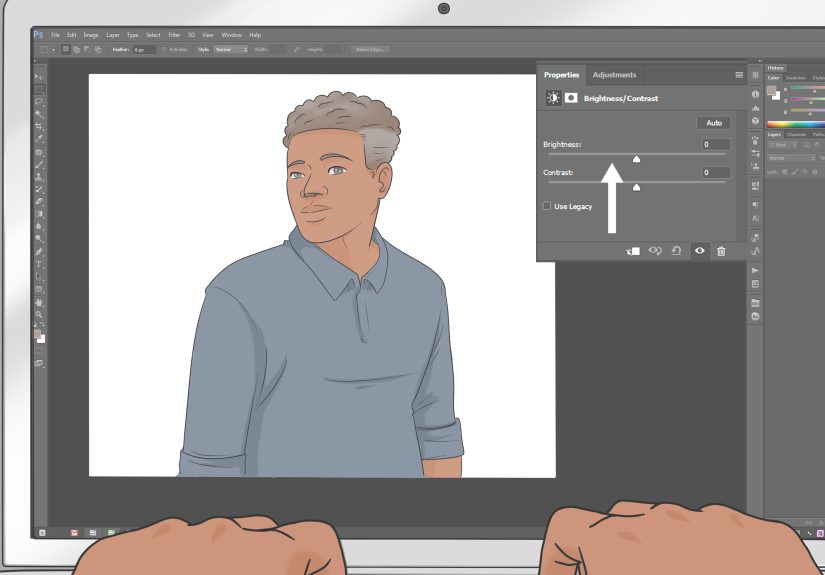825x575 pixels.
Task: Select the Path Selection tool
Action: 39,276
